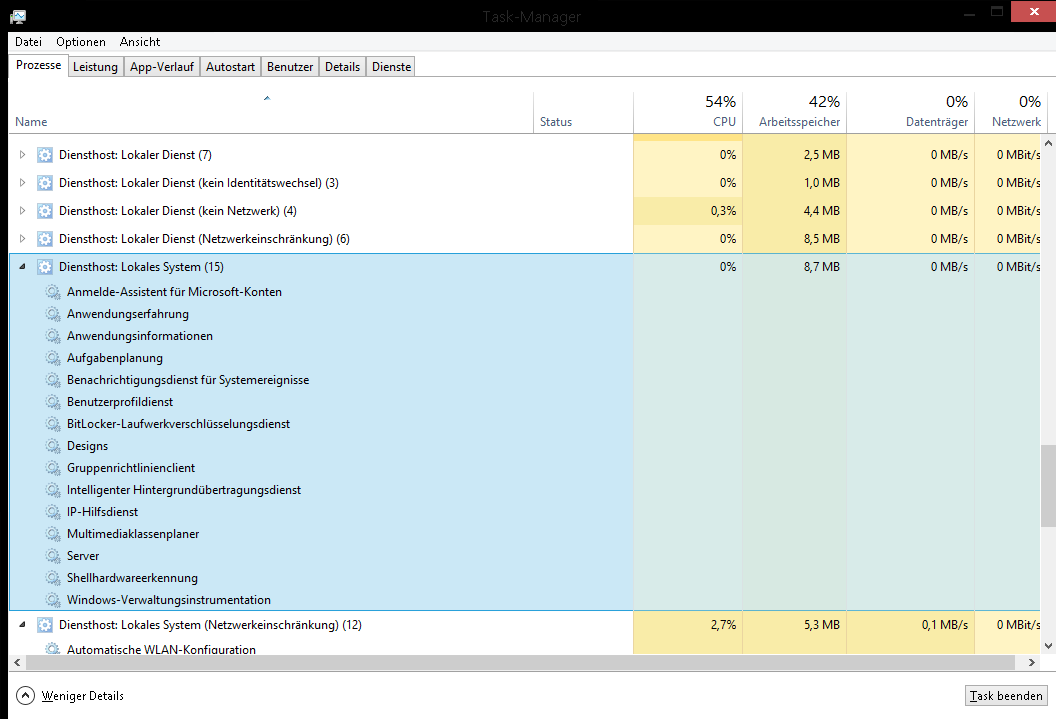Screen dimensions: 1056x719
Task: Click the vertical scrollbar down arrow
Action: pos(1048,646)
